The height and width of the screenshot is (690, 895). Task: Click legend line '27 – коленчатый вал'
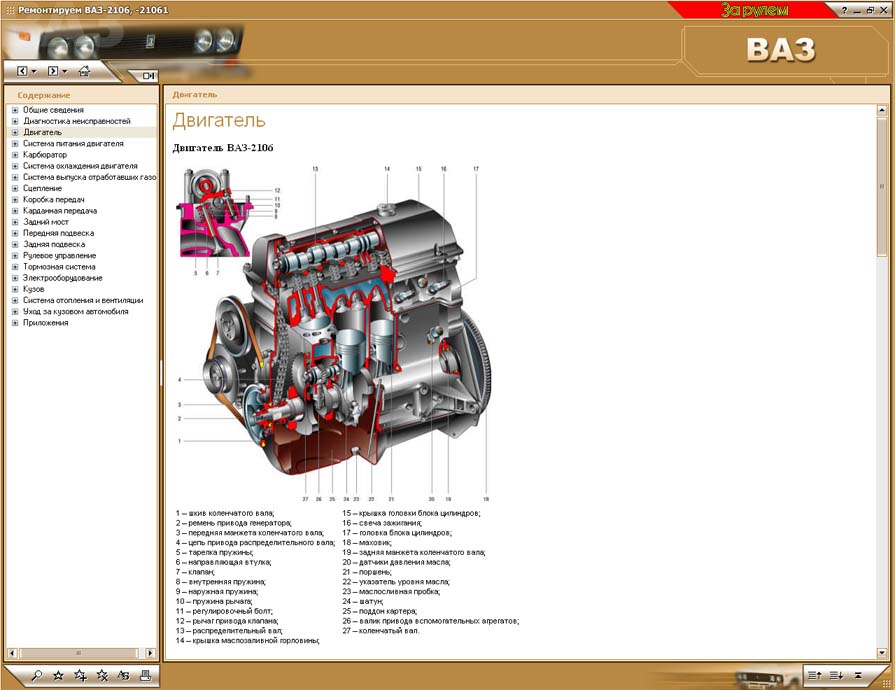coord(381,631)
